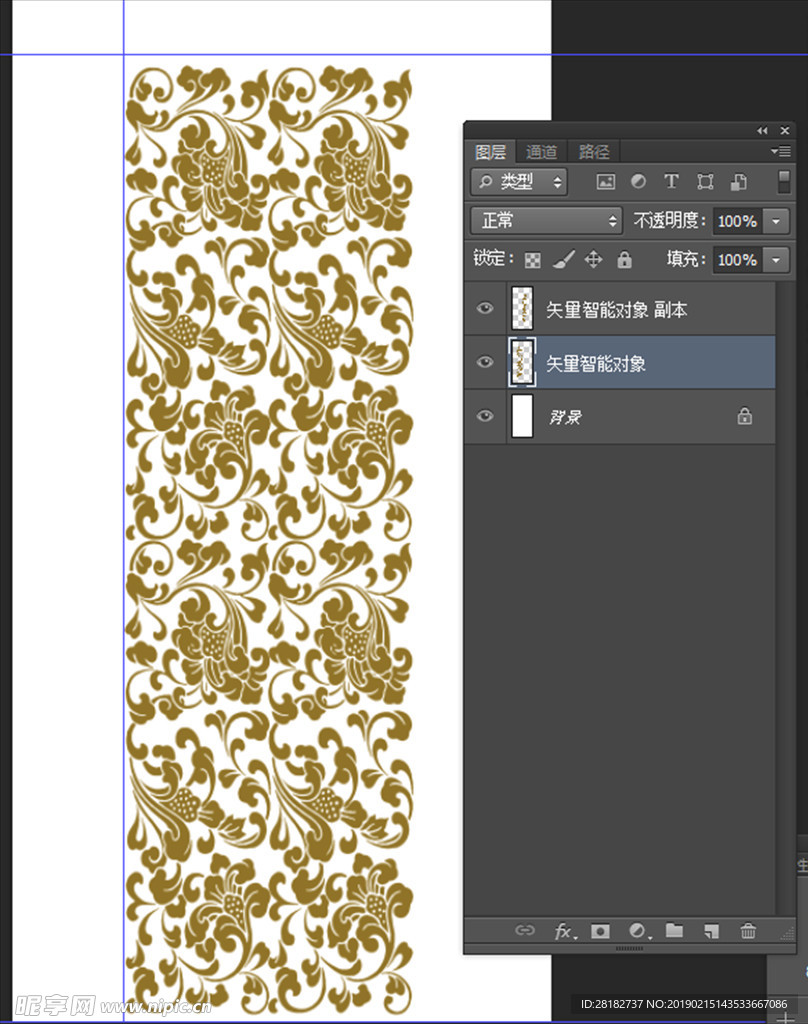Image resolution: width=808 pixels, height=1024 pixels.
Task: Toggle visibility of 矢量智能对象 layer
Action: (485, 362)
